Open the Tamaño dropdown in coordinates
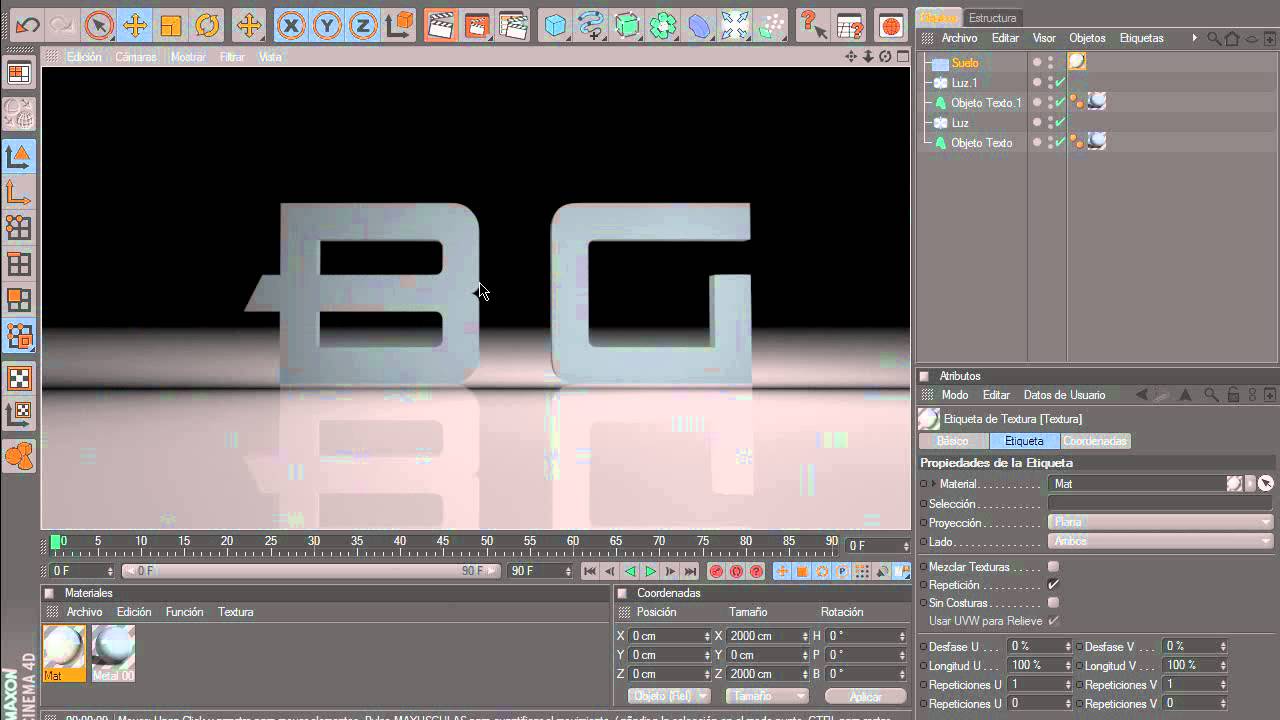This screenshot has width=1280, height=720. pos(766,696)
